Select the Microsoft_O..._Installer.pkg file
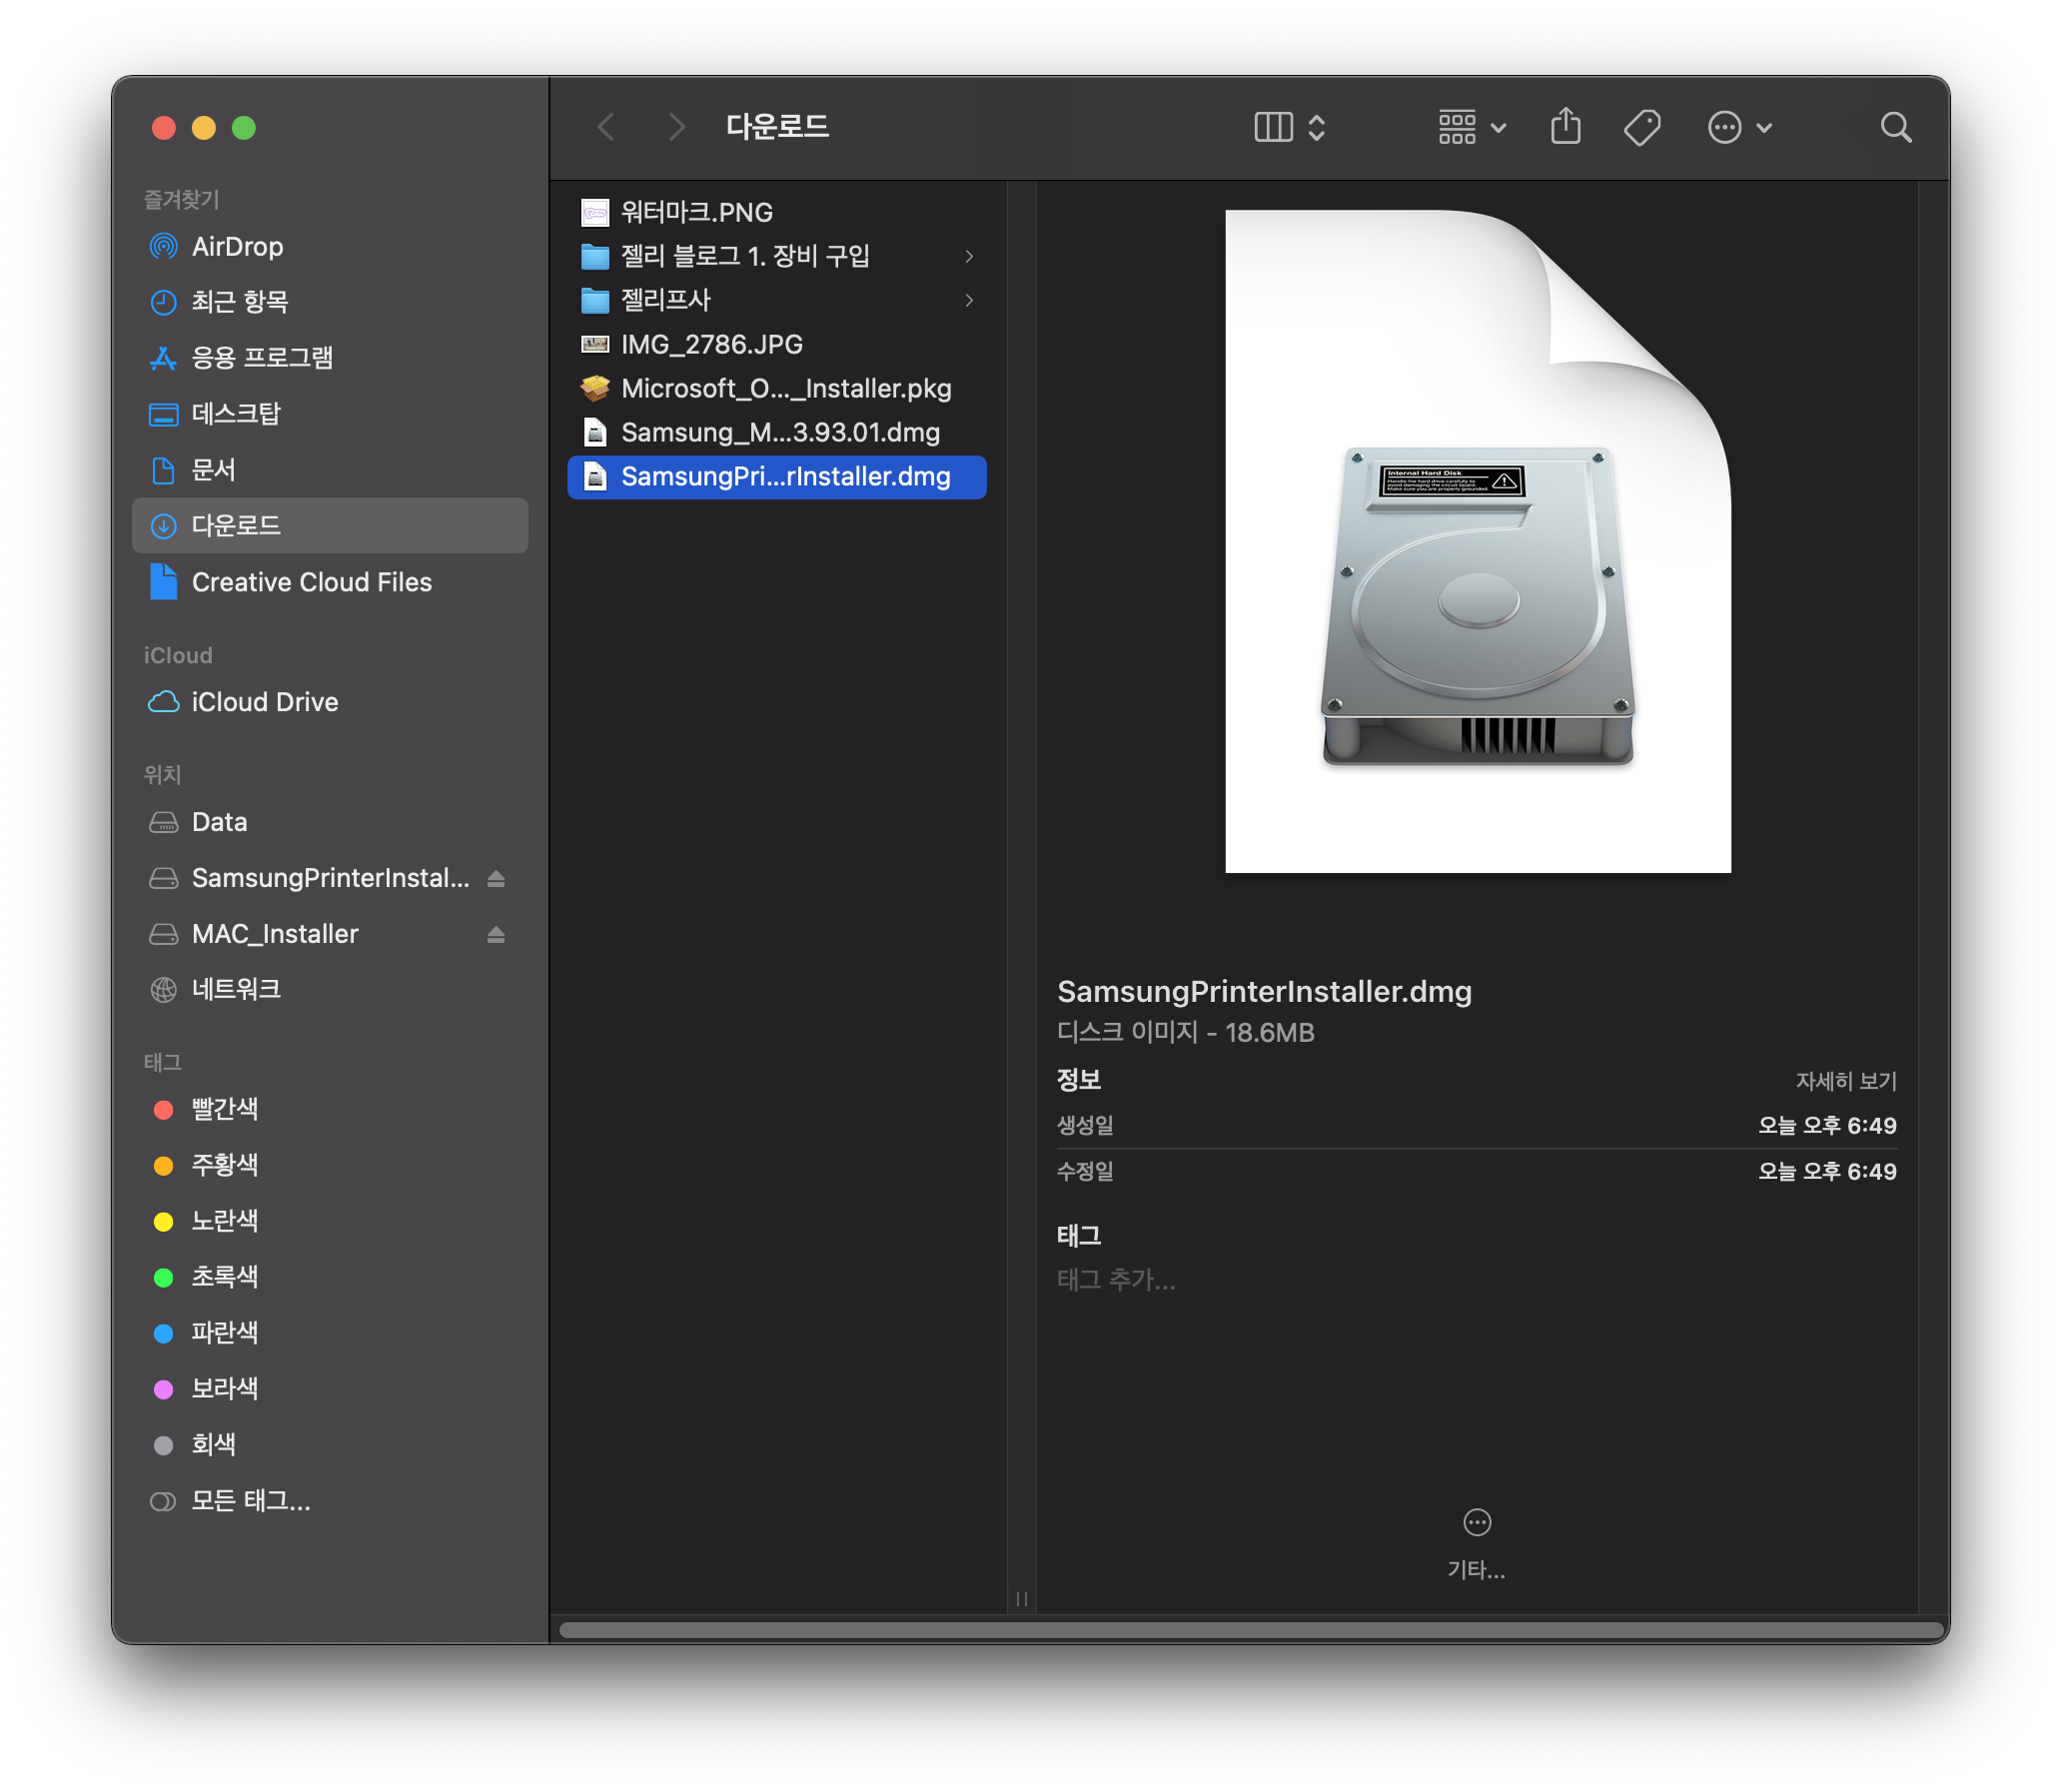This screenshot has width=2062, height=1792. click(776, 387)
